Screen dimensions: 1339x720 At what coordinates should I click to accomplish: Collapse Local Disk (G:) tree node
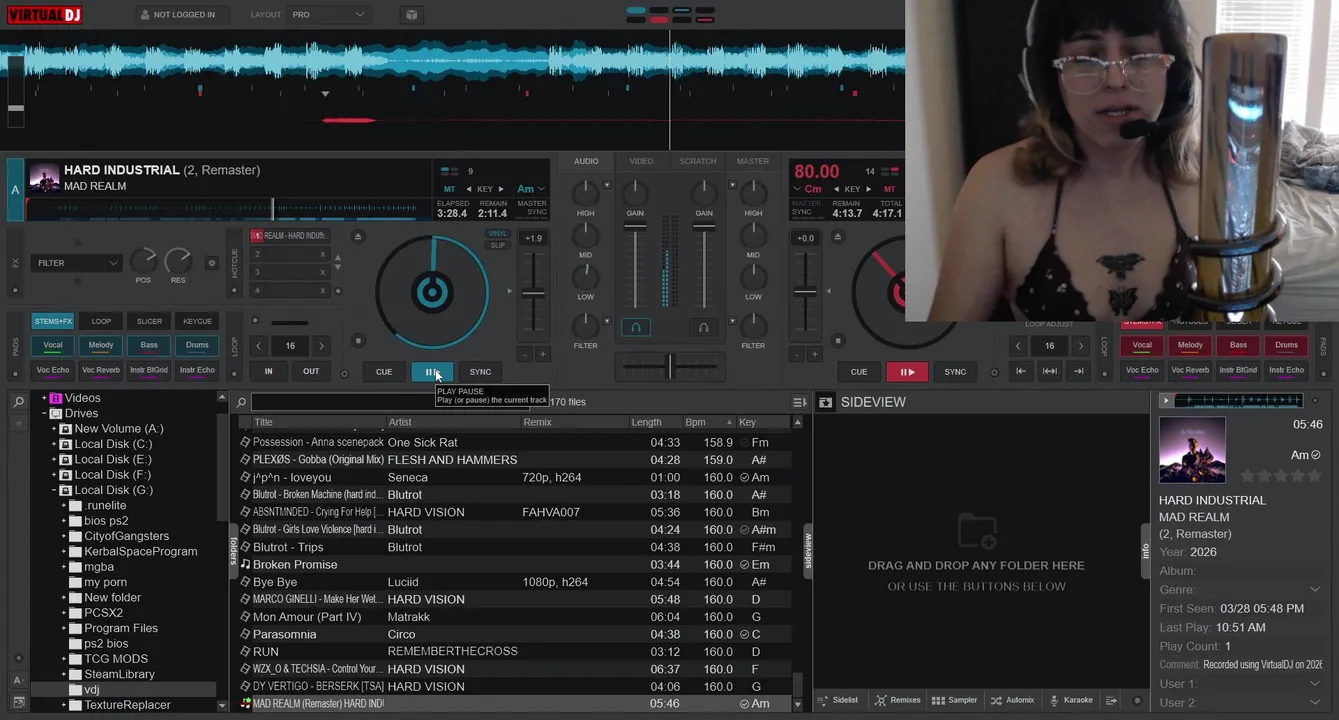pos(54,490)
